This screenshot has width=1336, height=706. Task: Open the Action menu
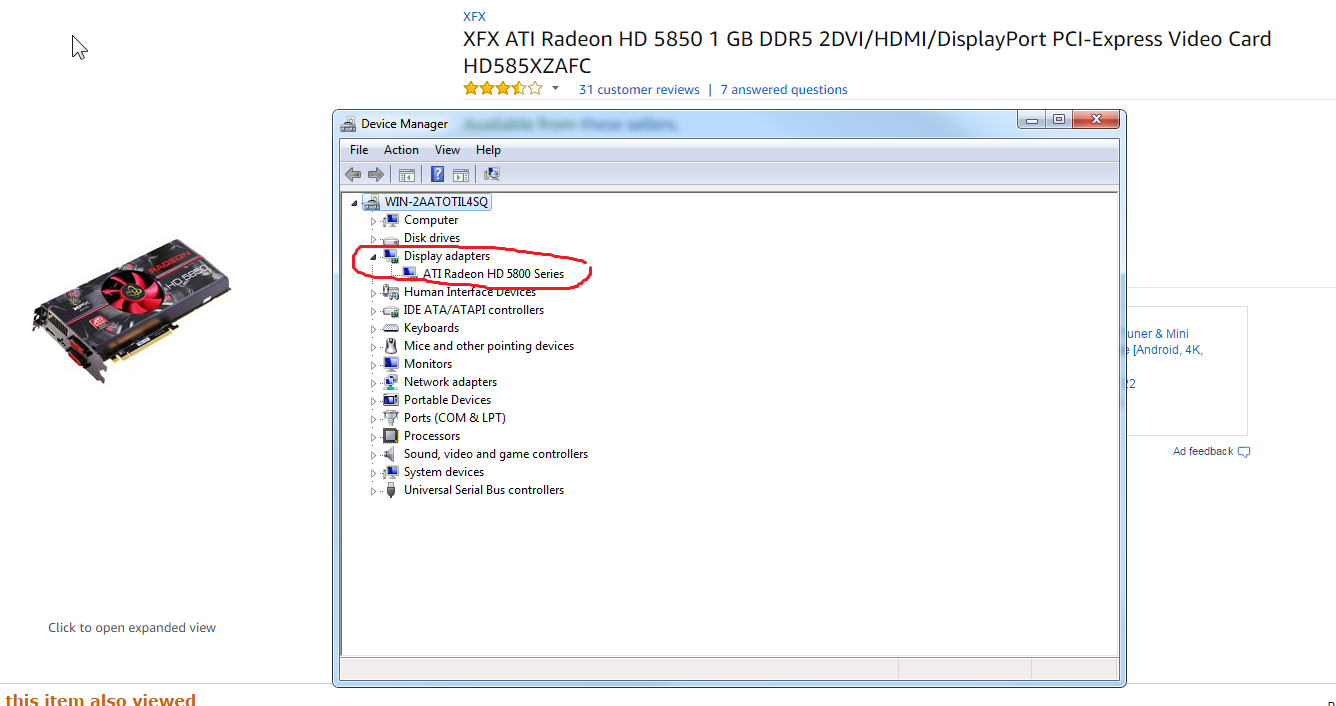(x=401, y=150)
